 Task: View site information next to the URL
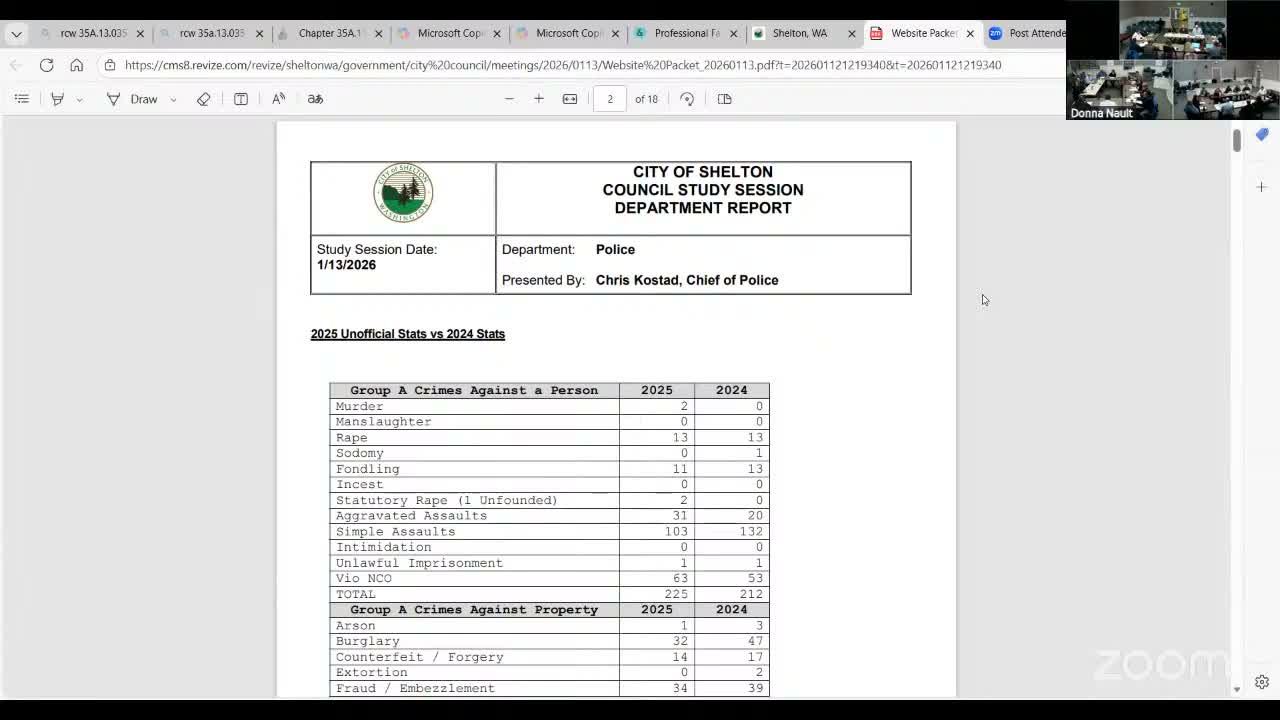tap(110, 65)
